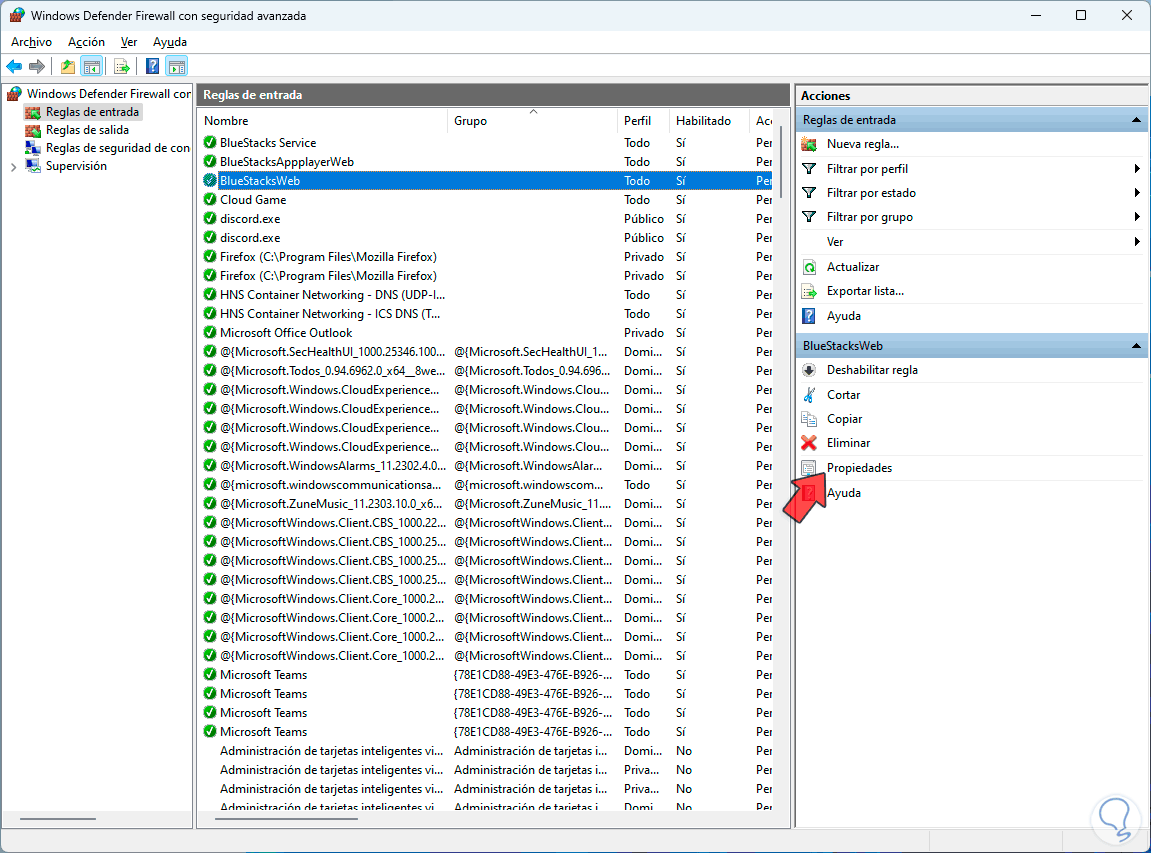Open the Filtrar por grupo submenu arrow
This screenshot has height=853, width=1151.
coord(1136,217)
